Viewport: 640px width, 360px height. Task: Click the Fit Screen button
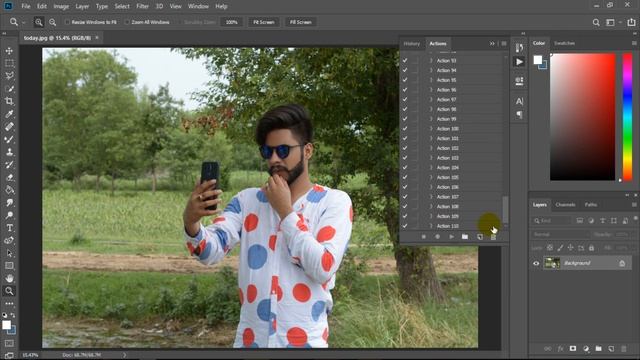pos(264,22)
